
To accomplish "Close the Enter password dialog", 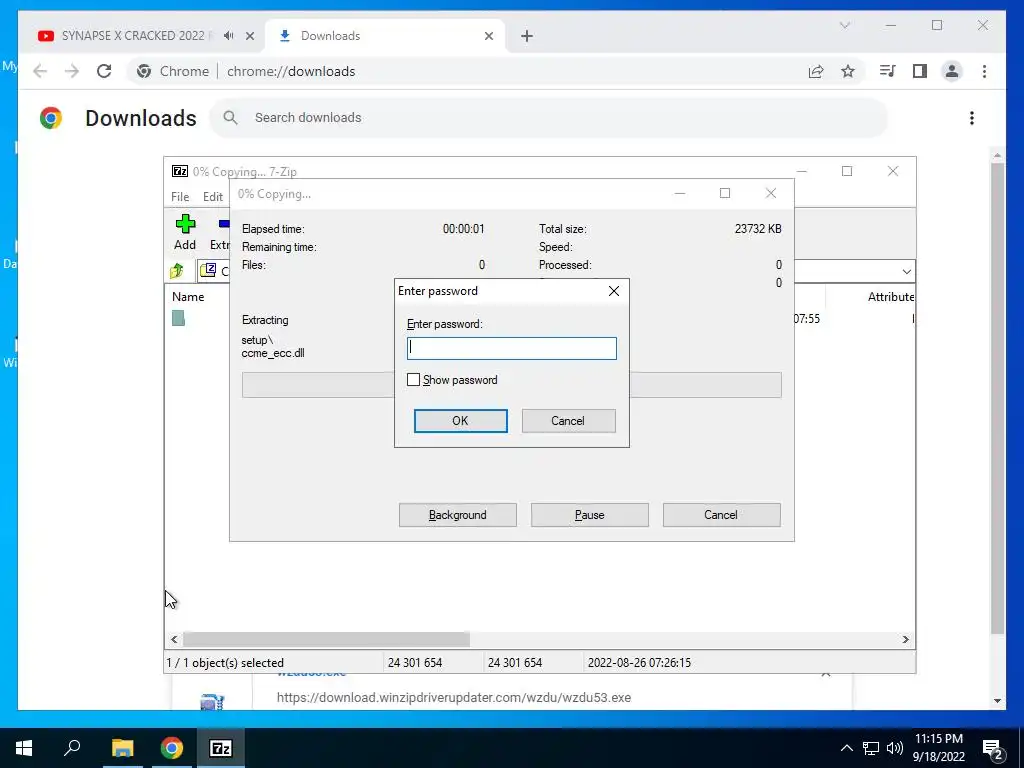I will coord(614,291).
